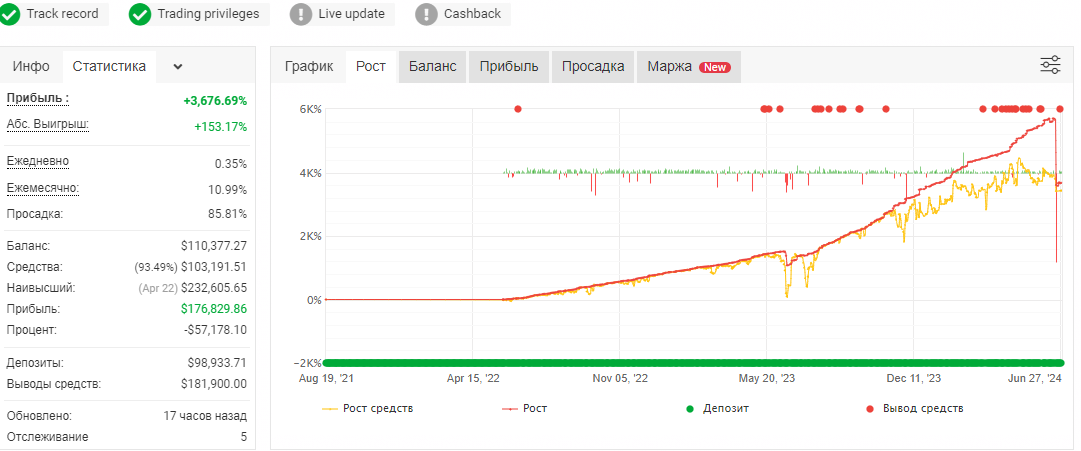Click the +153.17% absolute gain value
Viewport: 1081px width, 451px height.
click(x=221, y=127)
